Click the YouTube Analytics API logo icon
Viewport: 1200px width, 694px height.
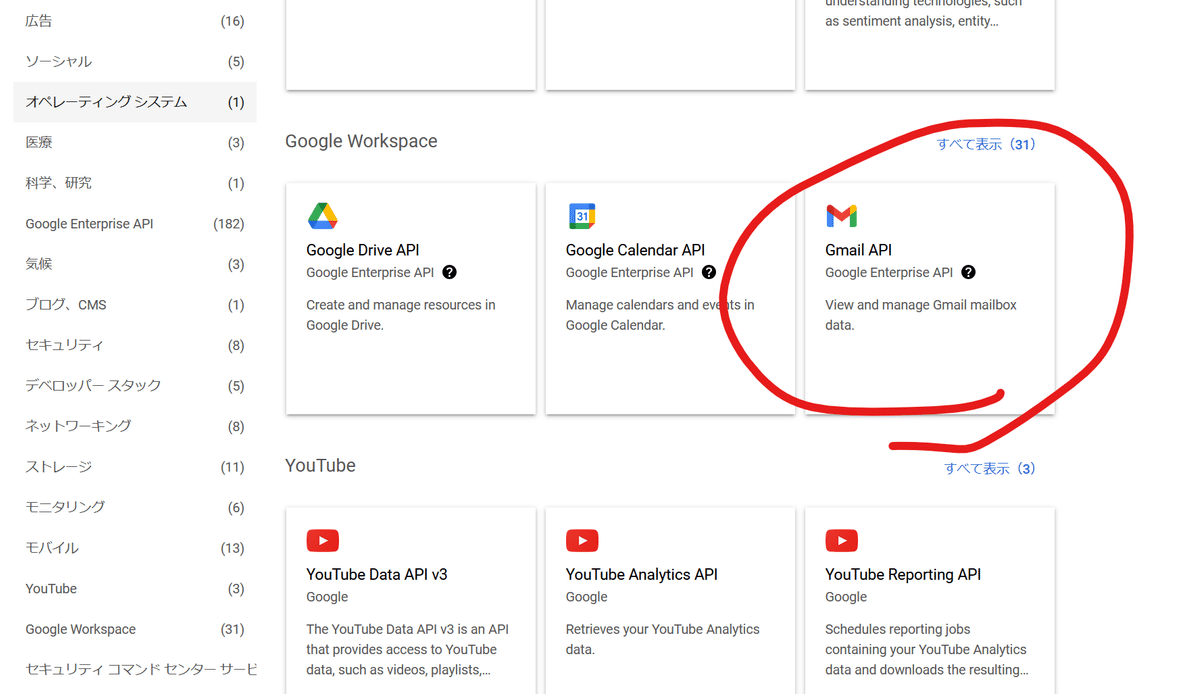[x=582, y=541]
